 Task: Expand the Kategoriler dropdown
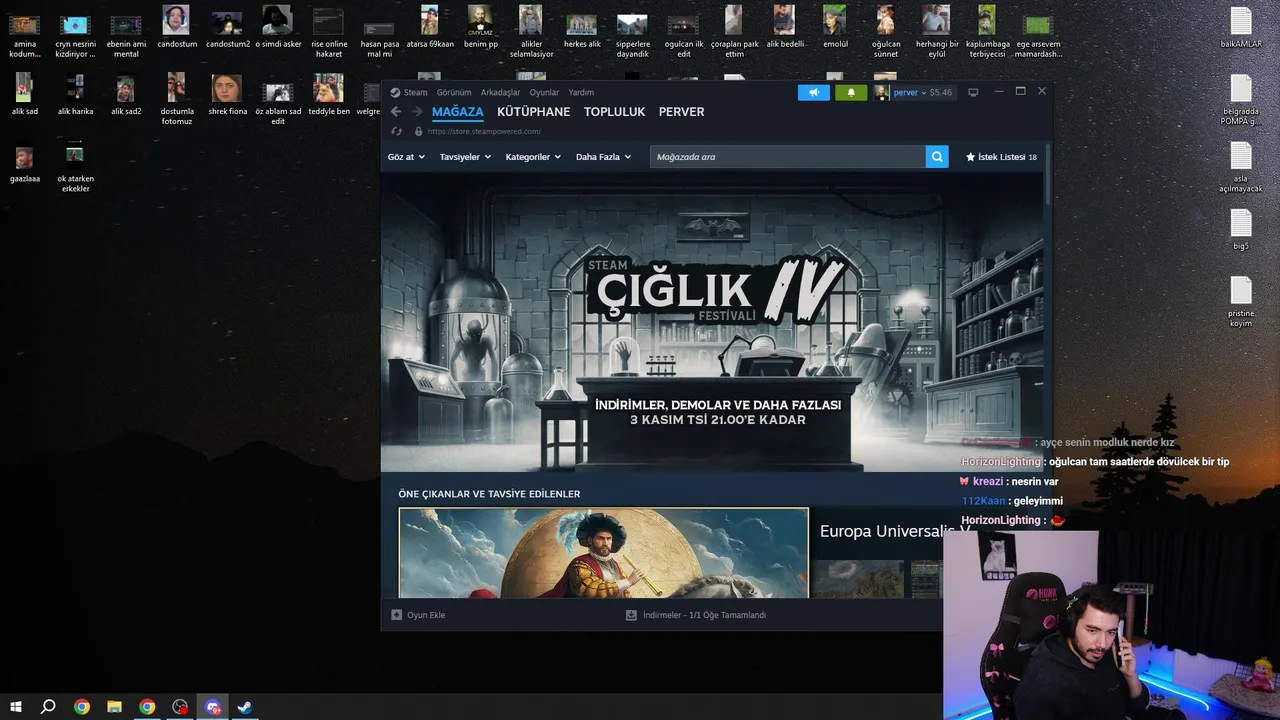tap(533, 157)
